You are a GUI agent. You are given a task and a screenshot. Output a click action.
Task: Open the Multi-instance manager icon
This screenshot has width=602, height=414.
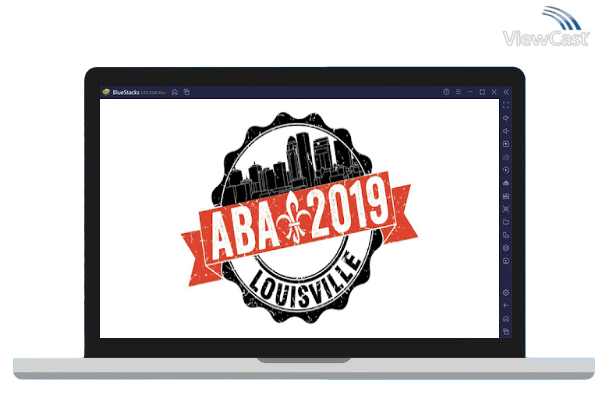(506, 235)
